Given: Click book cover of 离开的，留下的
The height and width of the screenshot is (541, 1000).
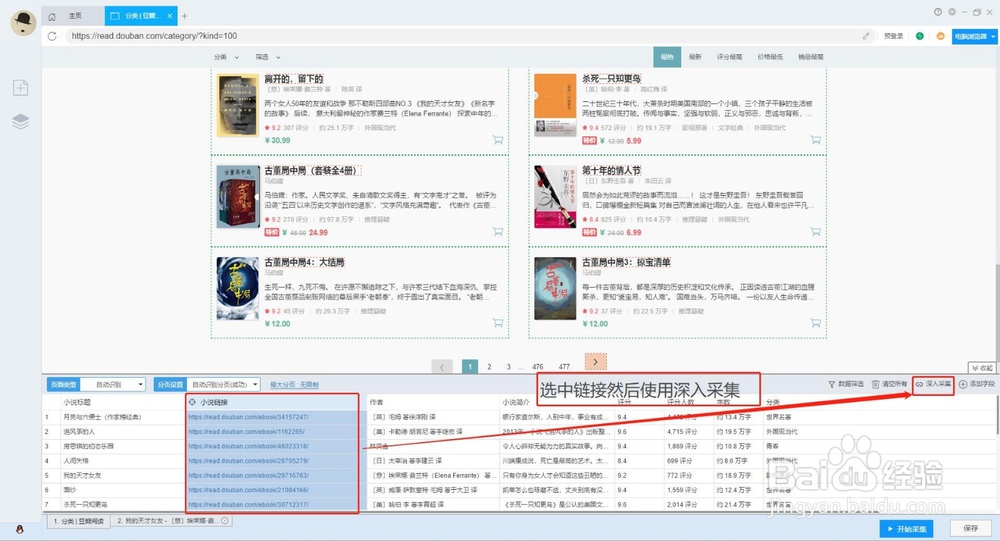Looking at the screenshot, I should [237, 105].
